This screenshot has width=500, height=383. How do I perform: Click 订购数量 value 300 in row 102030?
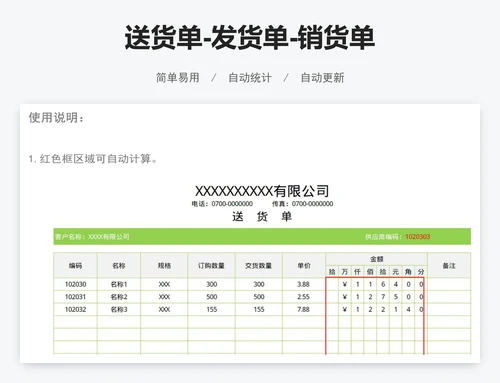[211, 284]
